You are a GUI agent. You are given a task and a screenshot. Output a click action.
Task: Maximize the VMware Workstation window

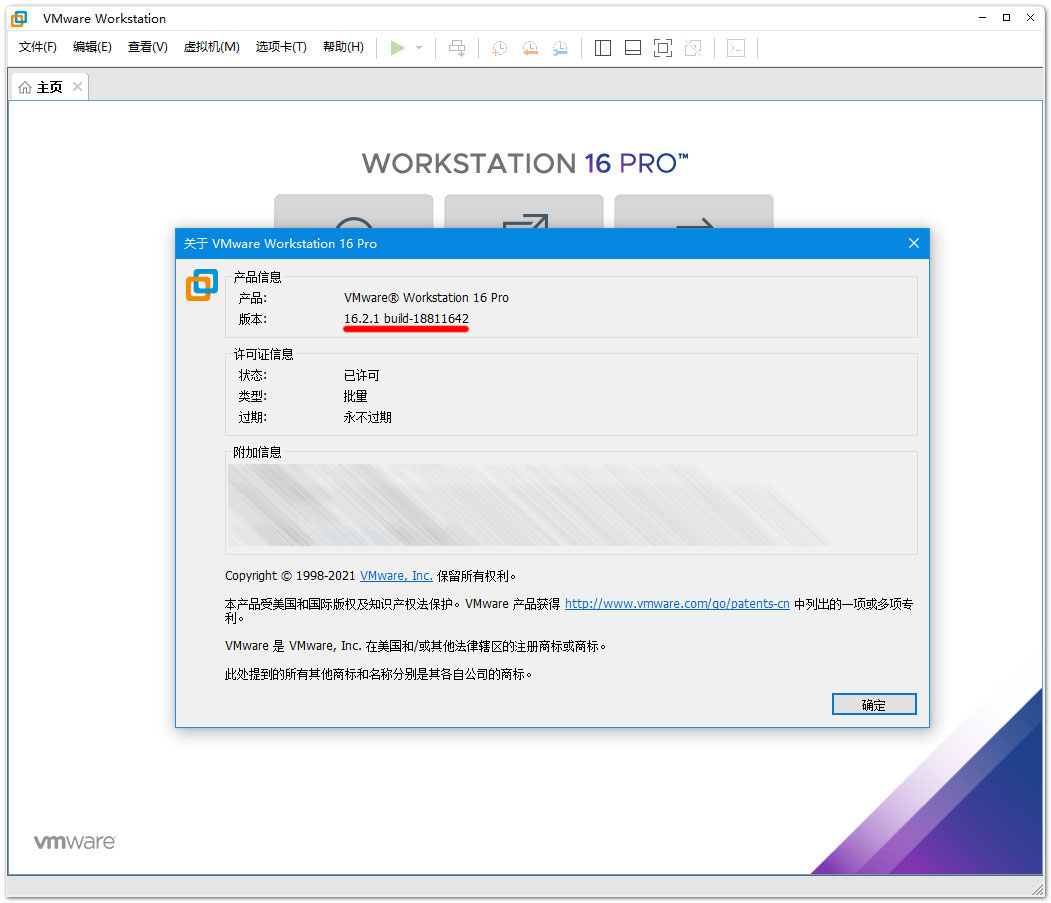[x=1006, y=17]
